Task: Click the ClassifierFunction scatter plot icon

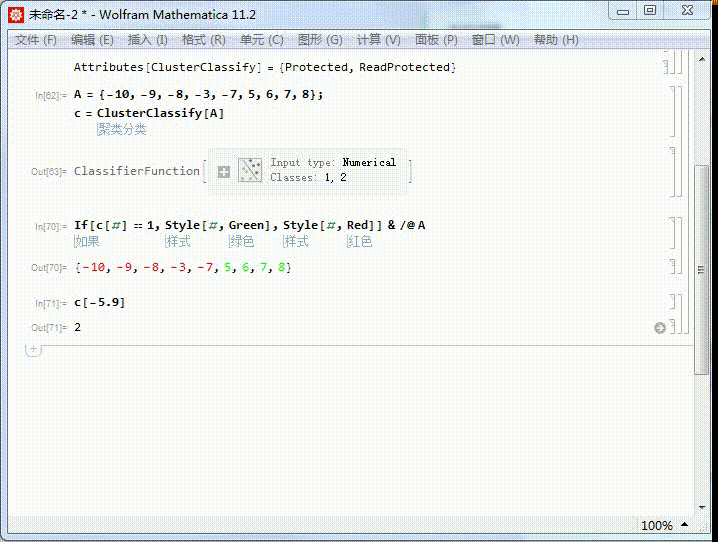Action: [250, 170]
